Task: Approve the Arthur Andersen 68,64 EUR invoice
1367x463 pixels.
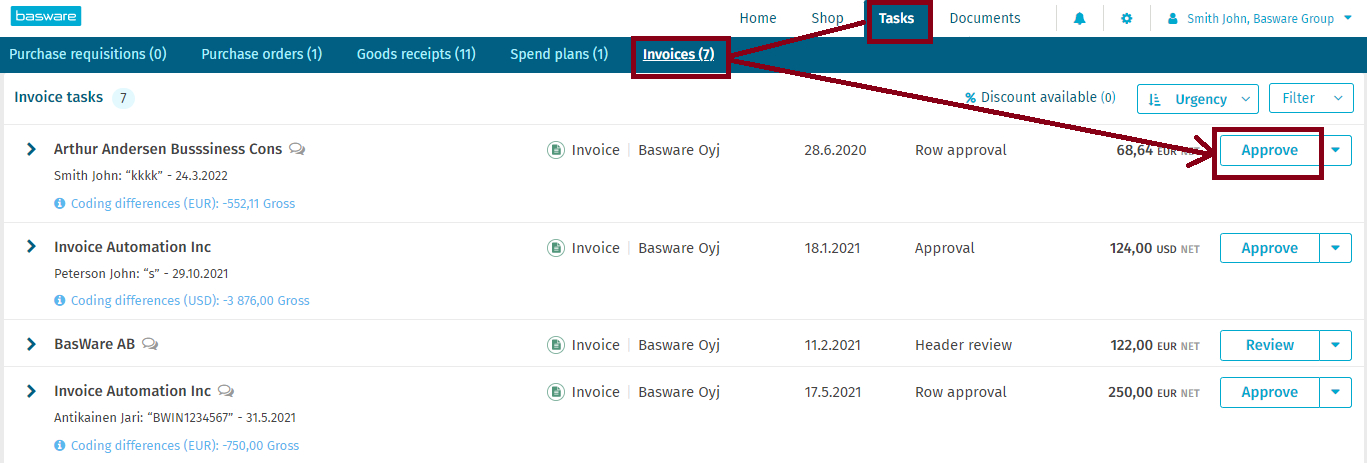Action: [1270, 151]
